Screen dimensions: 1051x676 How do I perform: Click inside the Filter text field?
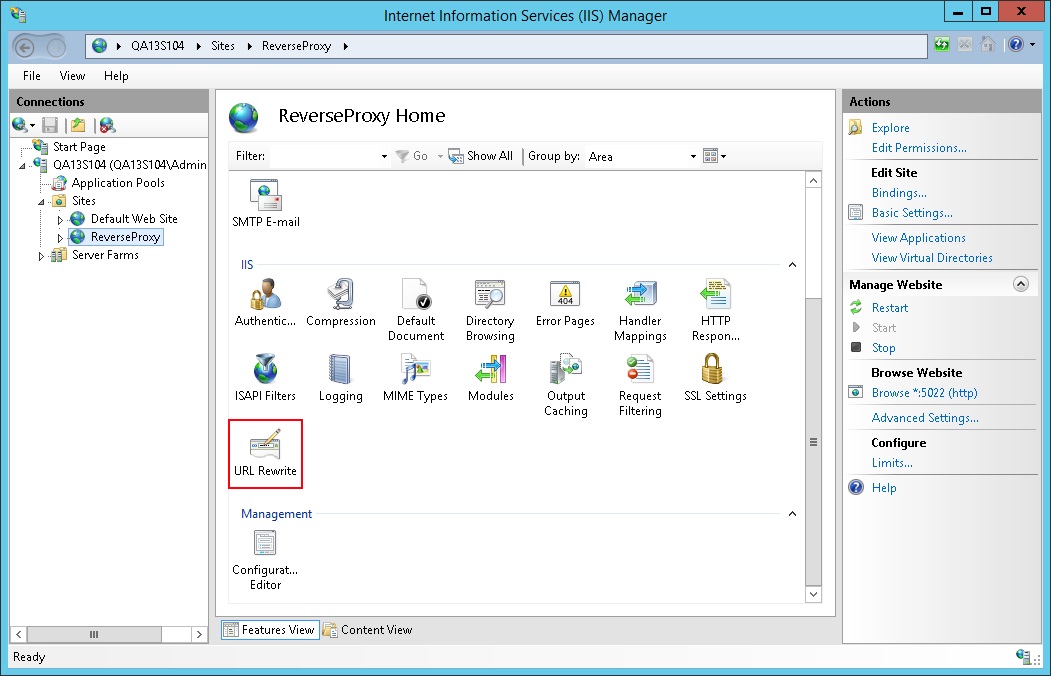click(x=324, y=157)
